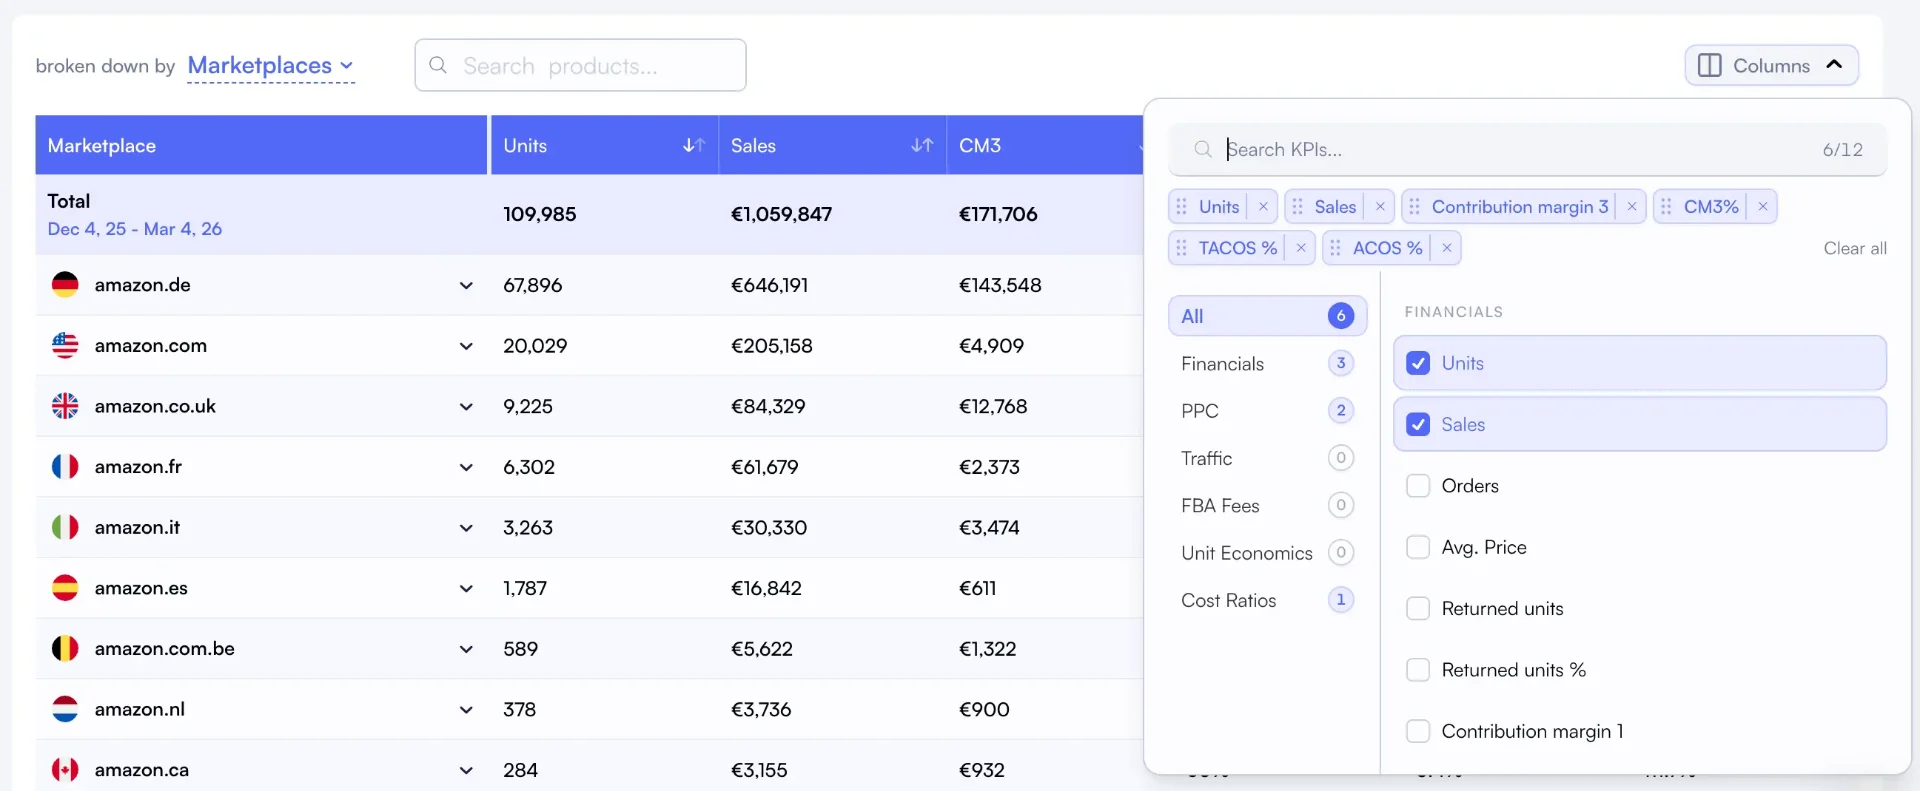This screenshot has height=791, width=1920.
Task: Uncheck the Units KPI checkbox
Action: pyautogui.click(x=1418, y=363)
